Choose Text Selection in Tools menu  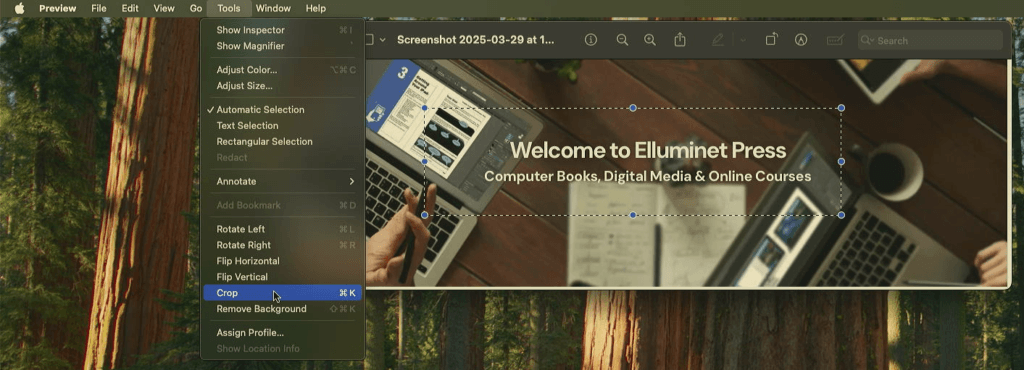[282, 125]
